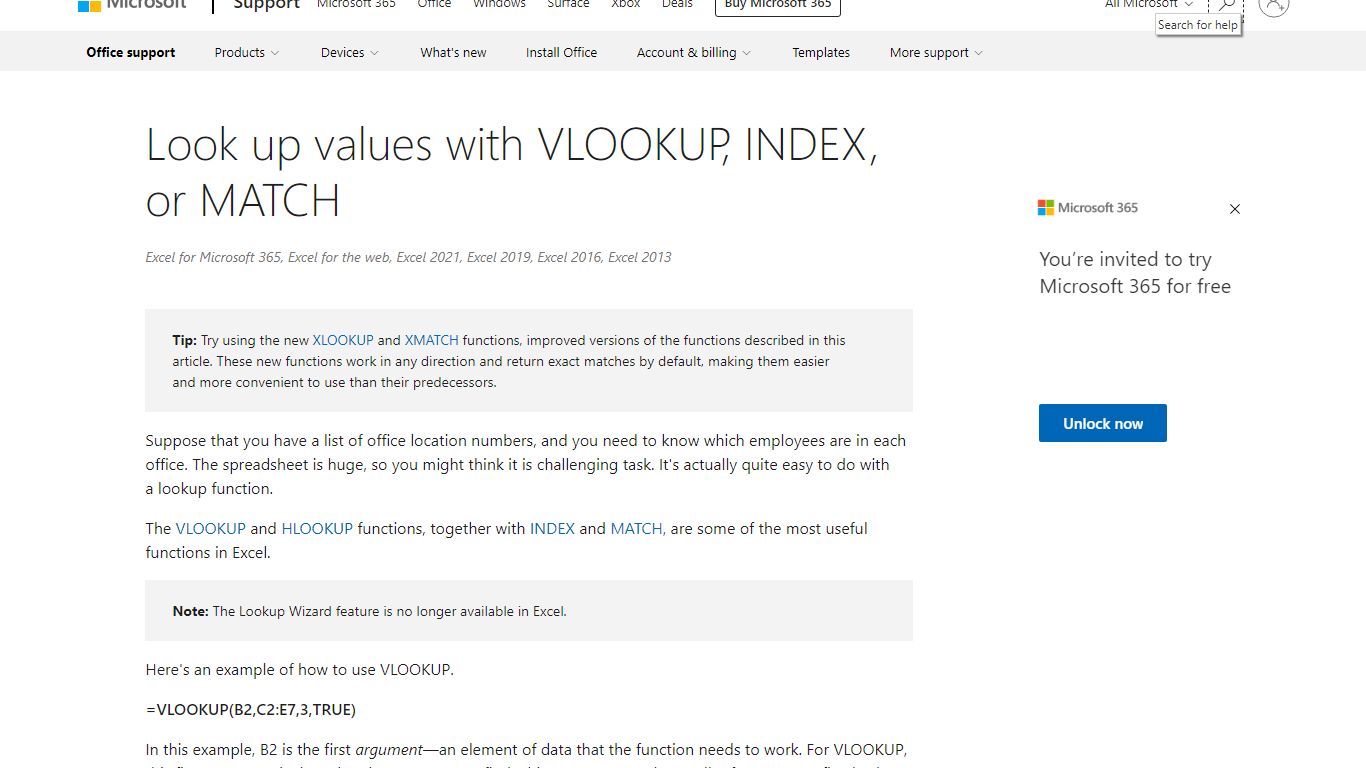Expand the All Microsoft dropdown
Screen dimensions: 1366x768
point(1149,5)
